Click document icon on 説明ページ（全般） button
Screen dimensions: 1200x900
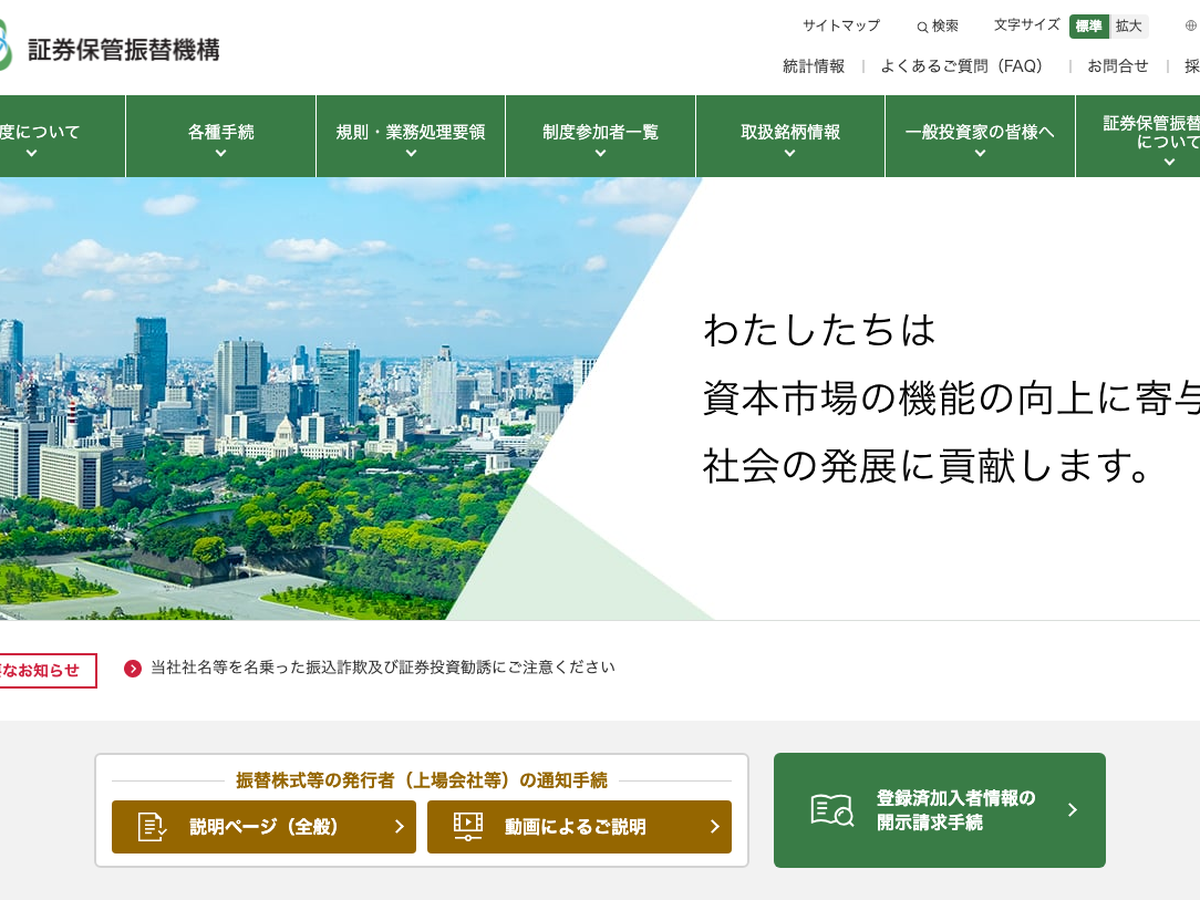click(x=152, y=826)
